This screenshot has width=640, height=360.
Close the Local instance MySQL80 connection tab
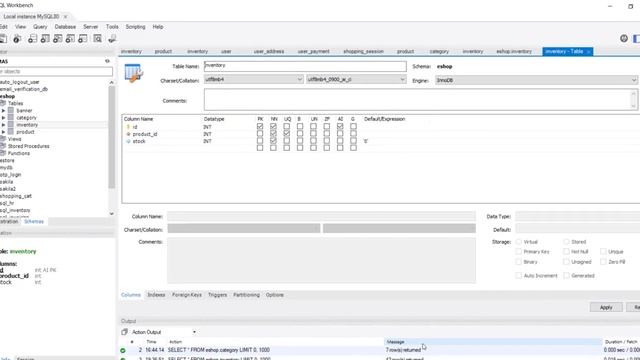65,17
